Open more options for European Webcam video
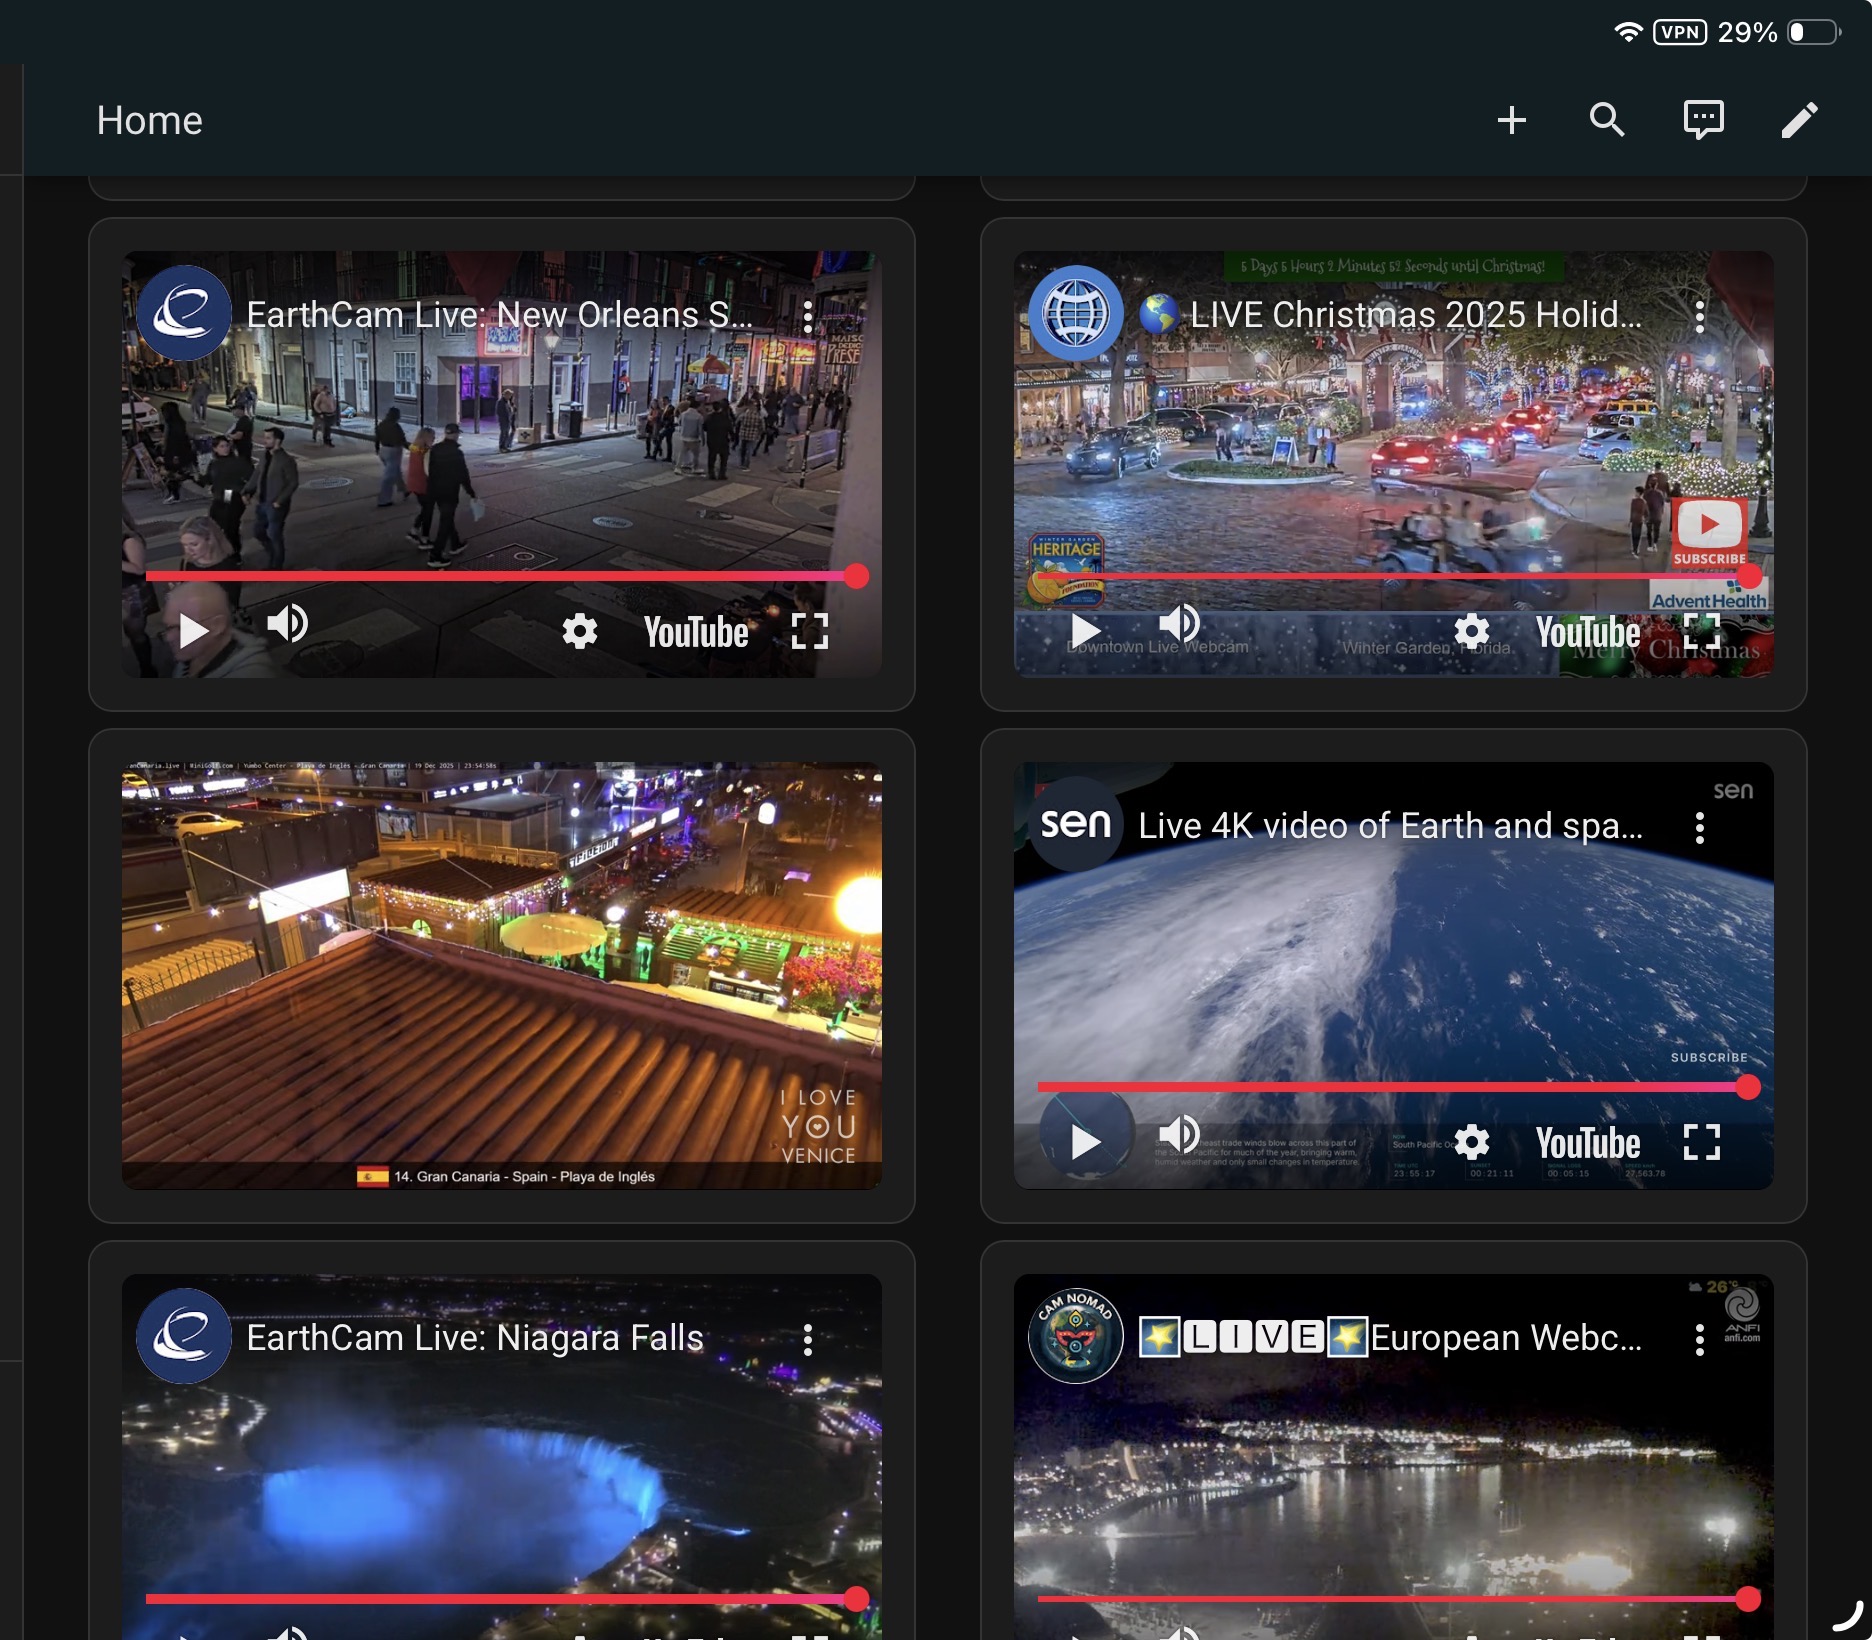This screenshot has height=1640, width=1872. tap(1699, 1340)
